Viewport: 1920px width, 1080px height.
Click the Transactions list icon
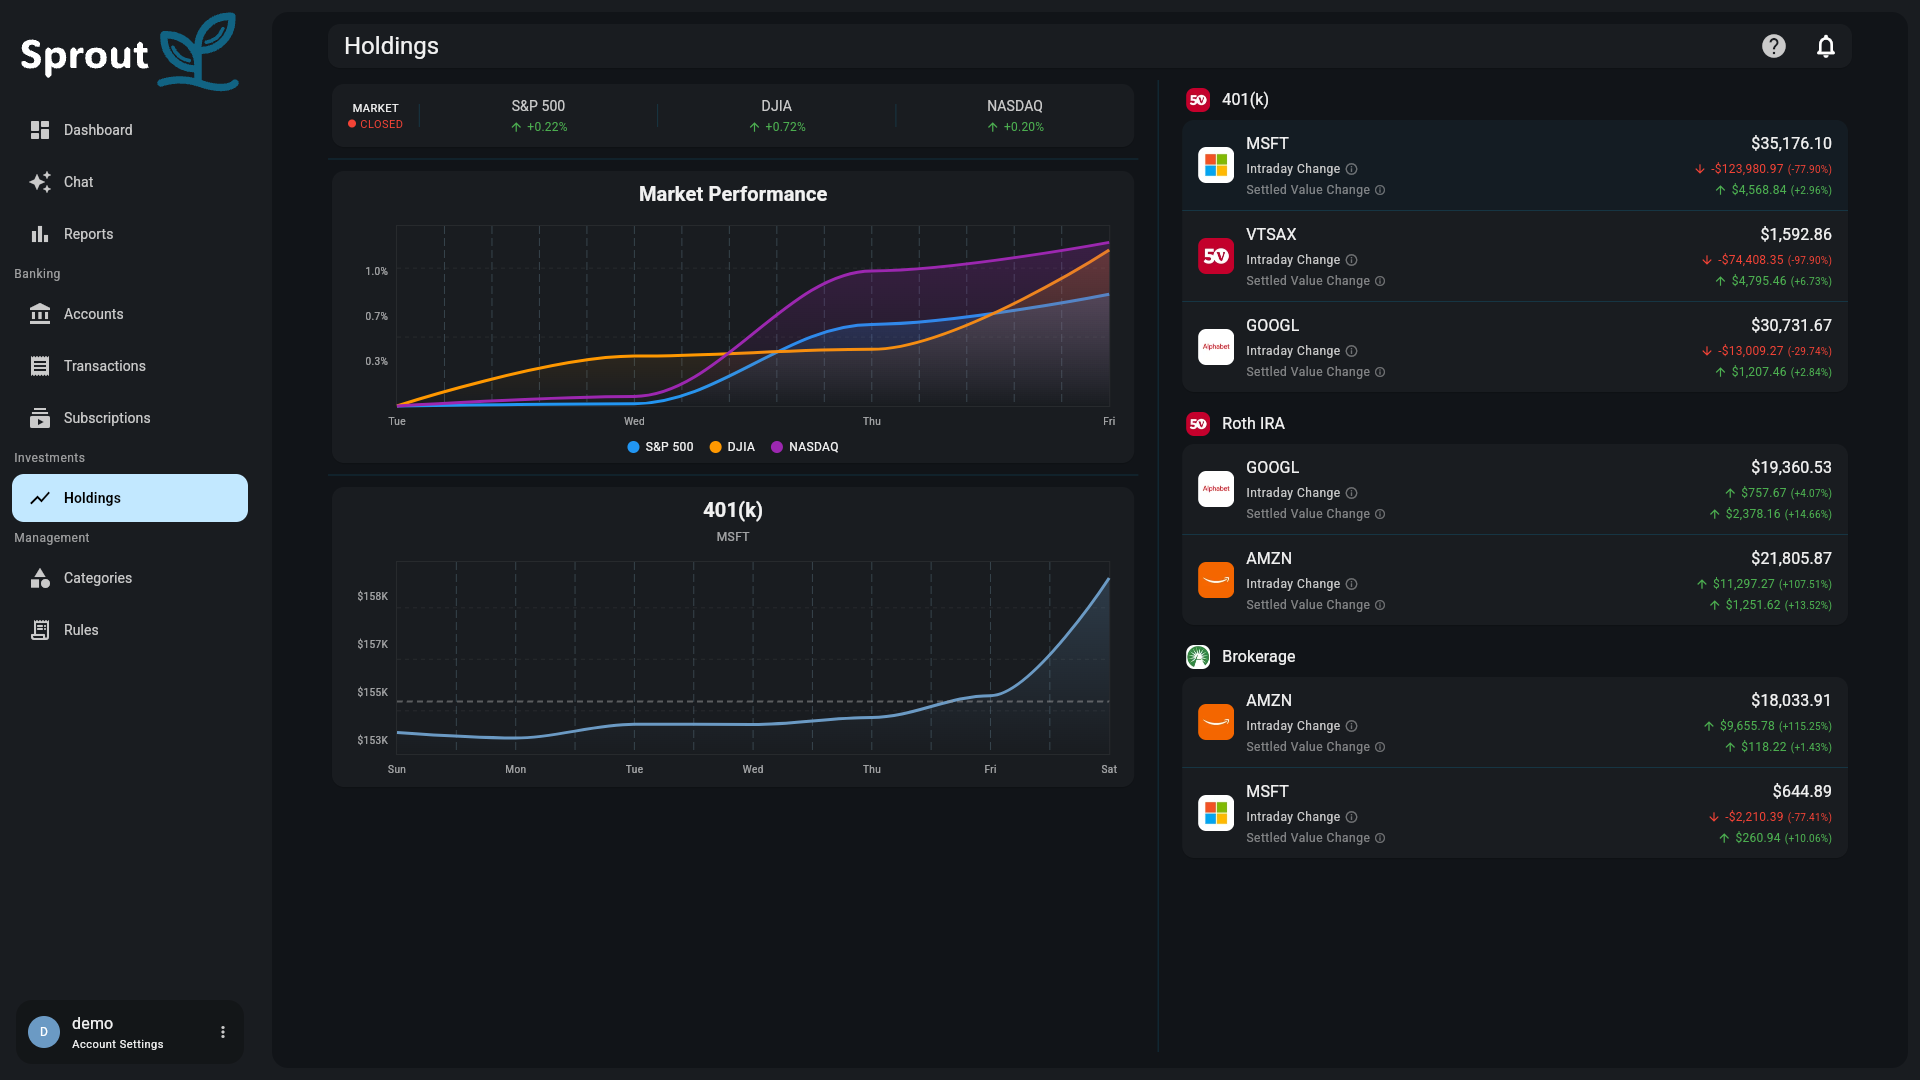click(40, 366)
